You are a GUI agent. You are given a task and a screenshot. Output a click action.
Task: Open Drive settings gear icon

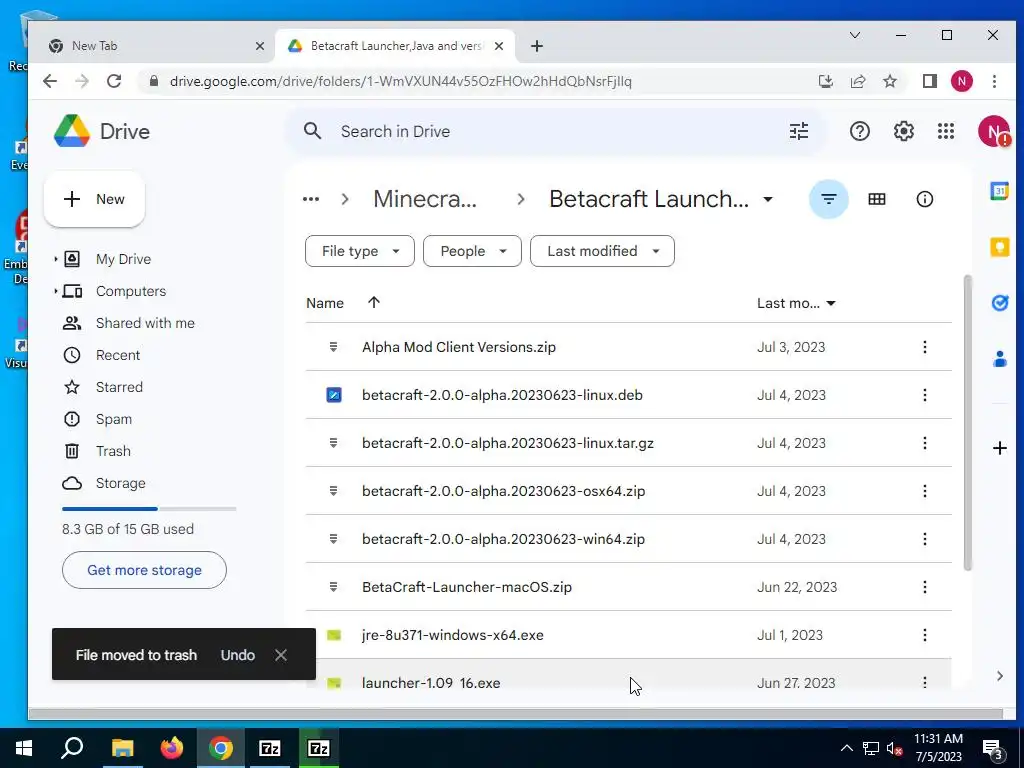(x=903, y=131)
